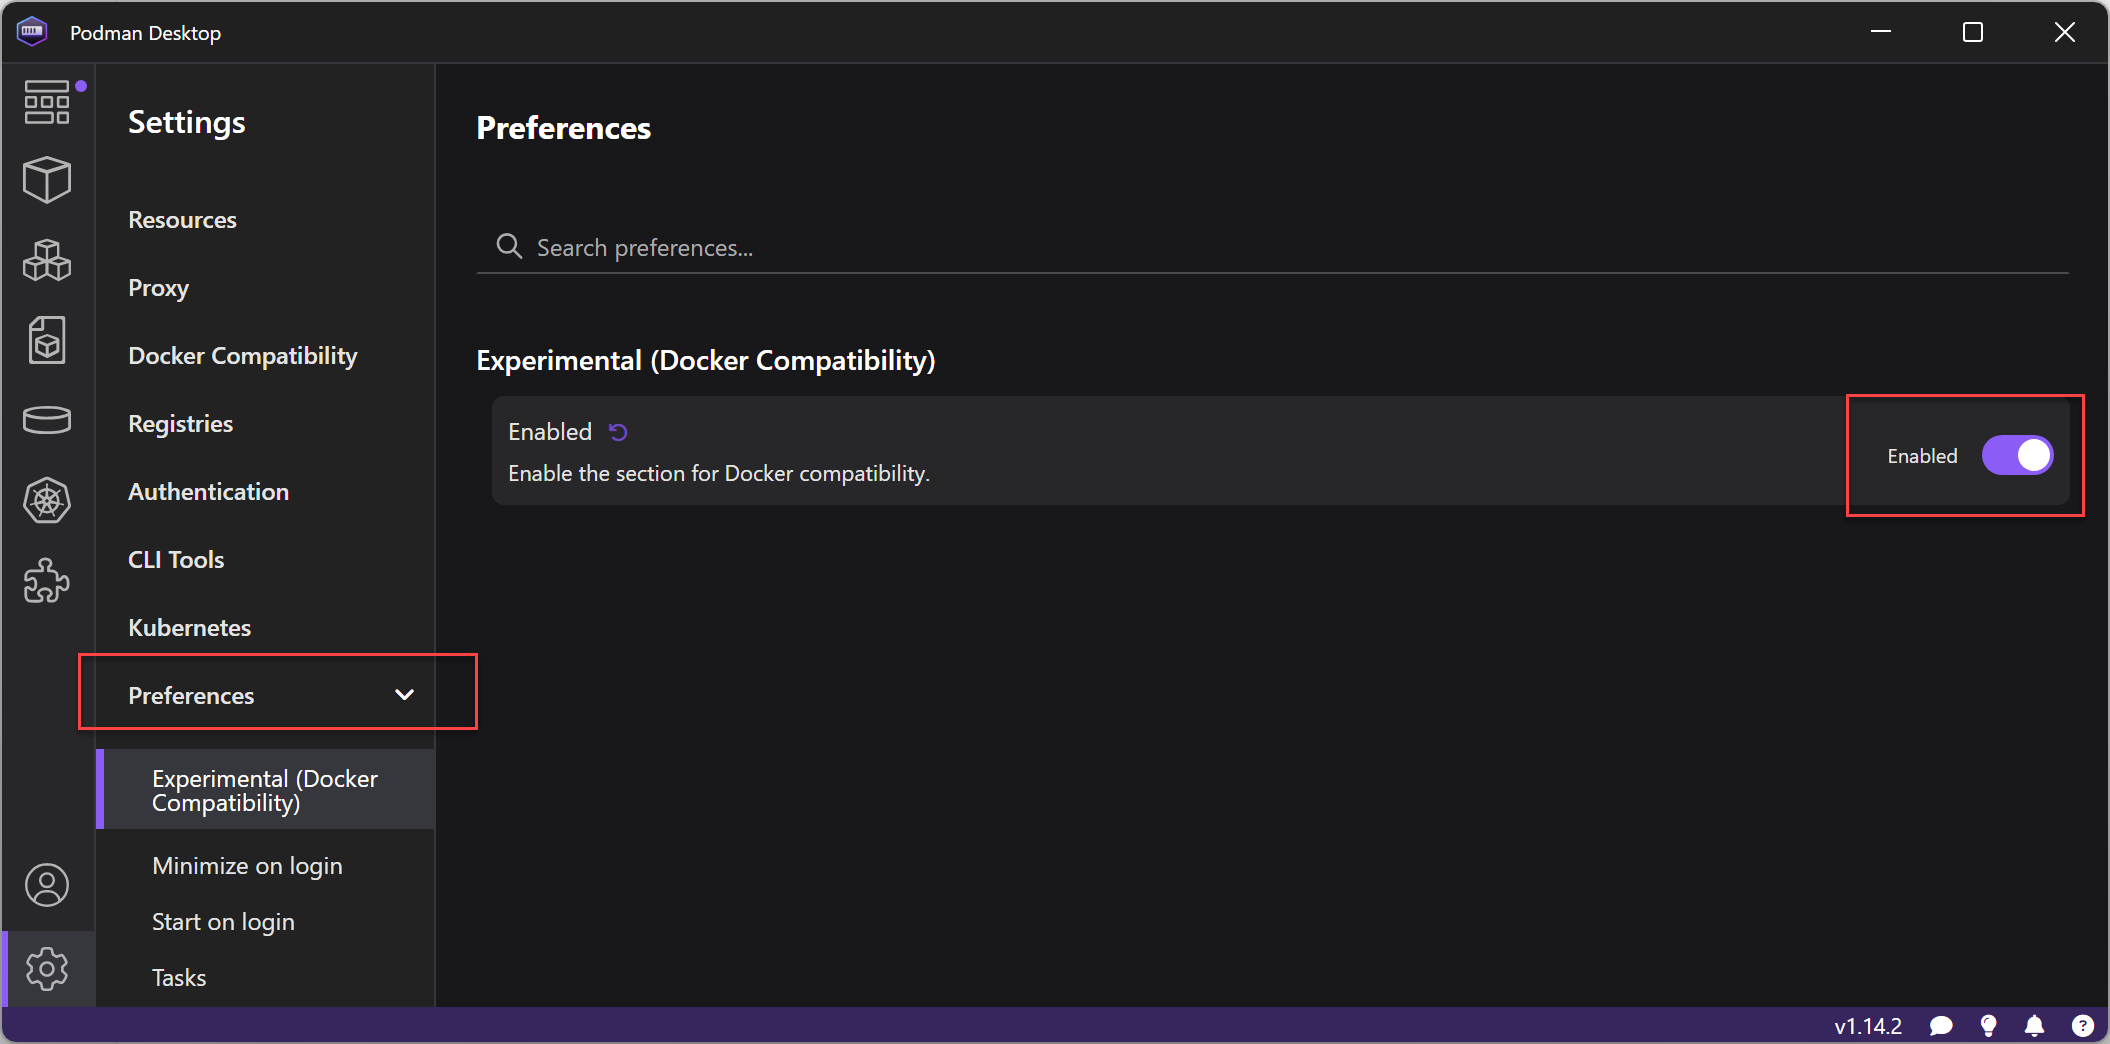The image size is (2110, 1044).
Task: Click the Settings gear icon
Action: coord(47,969)
